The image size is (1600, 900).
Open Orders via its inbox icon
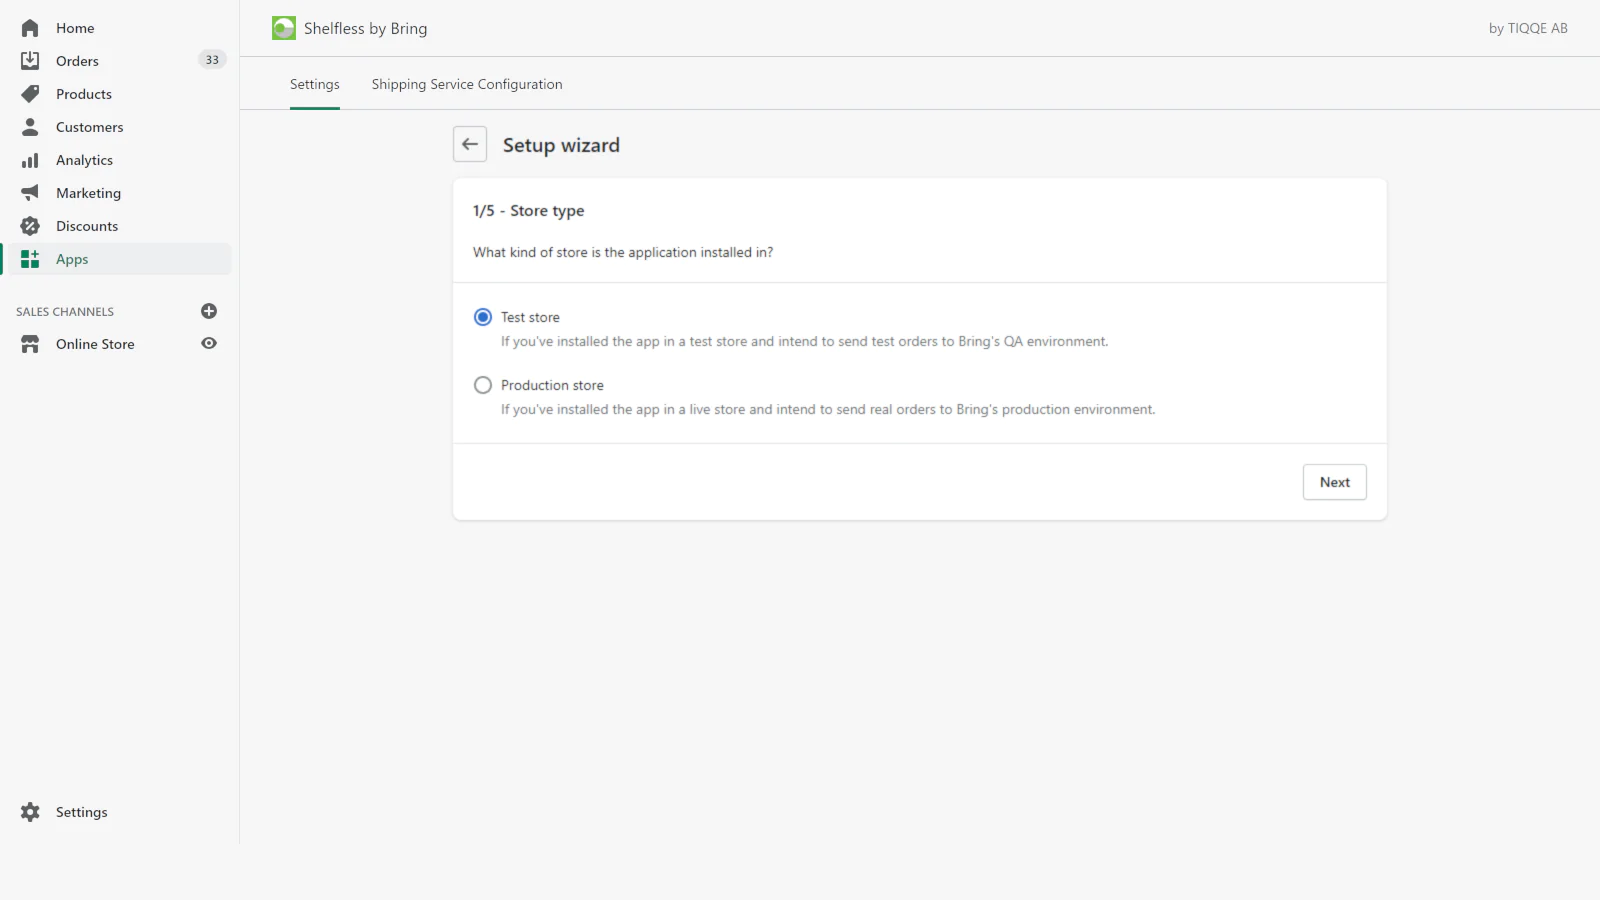tap(30, 61)
